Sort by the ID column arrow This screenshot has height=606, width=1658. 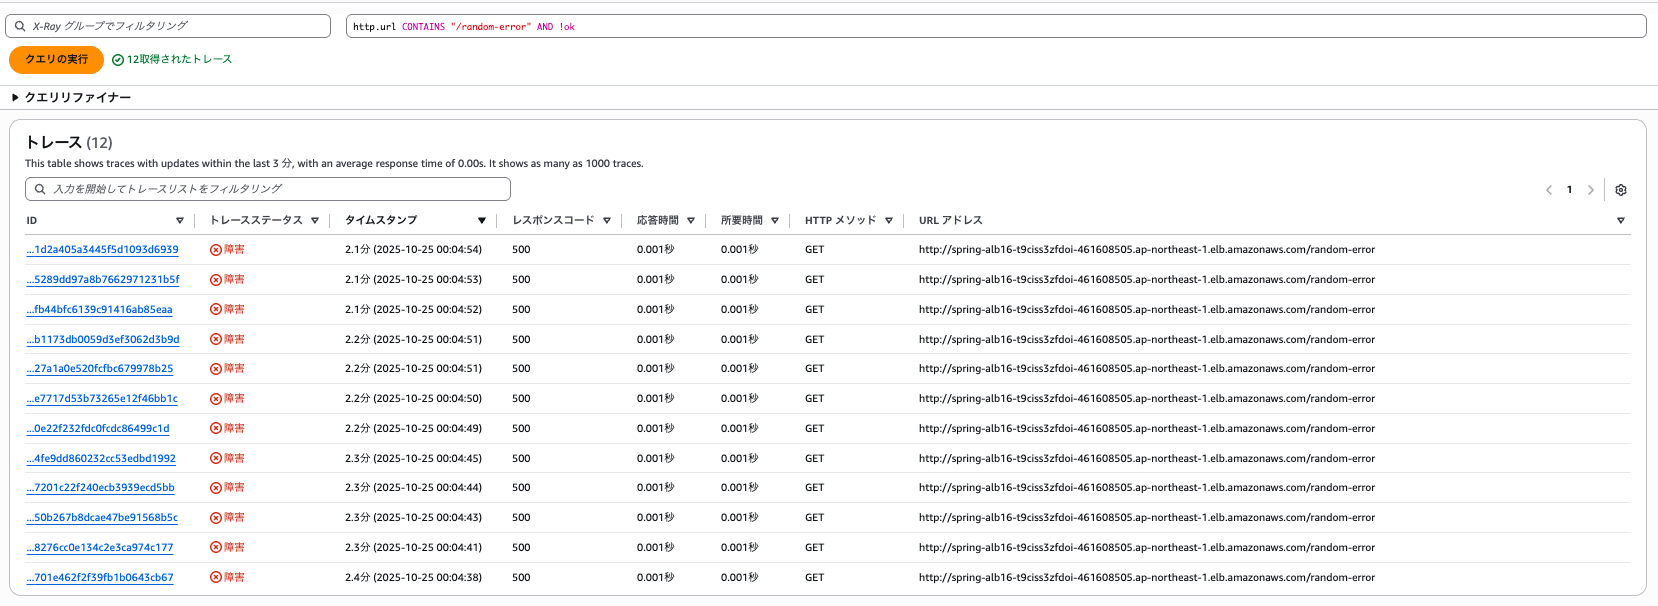[x=180, y=221]
